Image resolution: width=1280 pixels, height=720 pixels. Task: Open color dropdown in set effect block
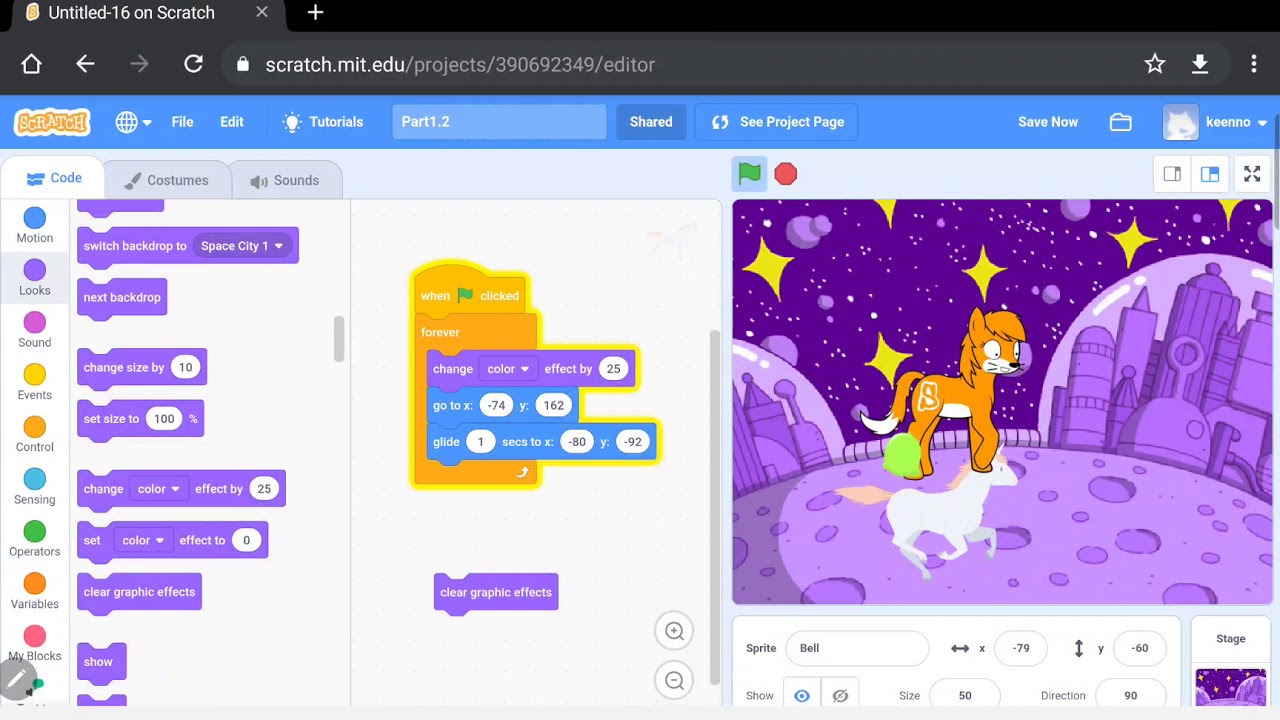(x=143, y=540)
